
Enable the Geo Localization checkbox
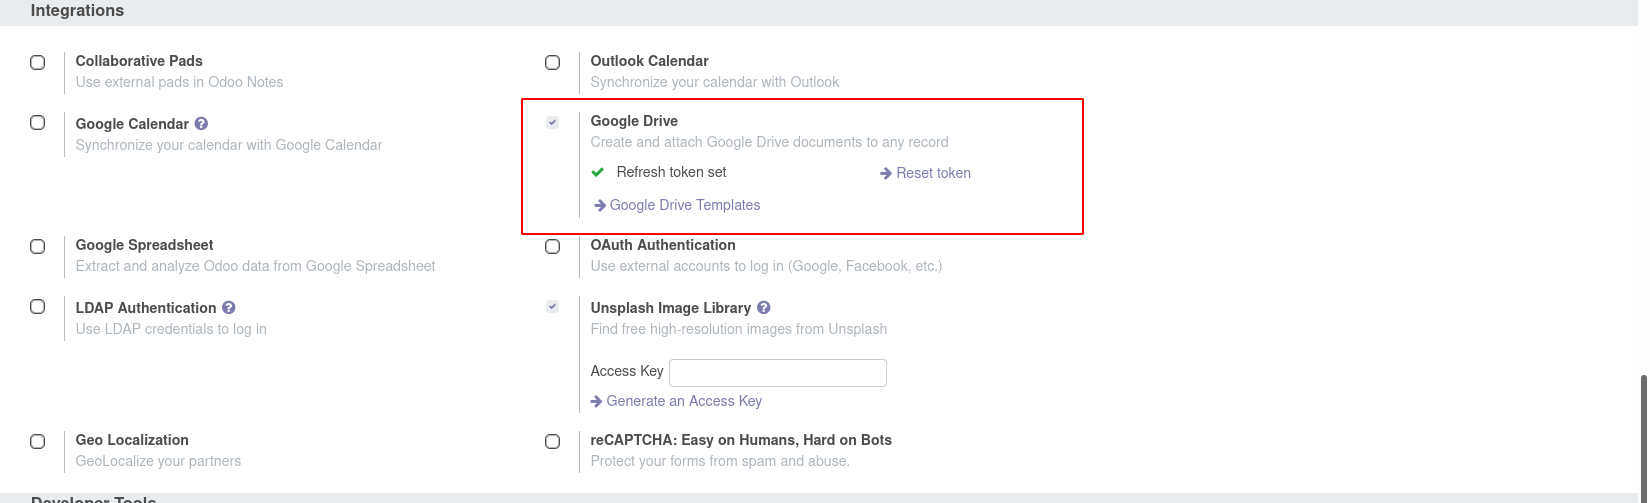click(x=38, y=441)
